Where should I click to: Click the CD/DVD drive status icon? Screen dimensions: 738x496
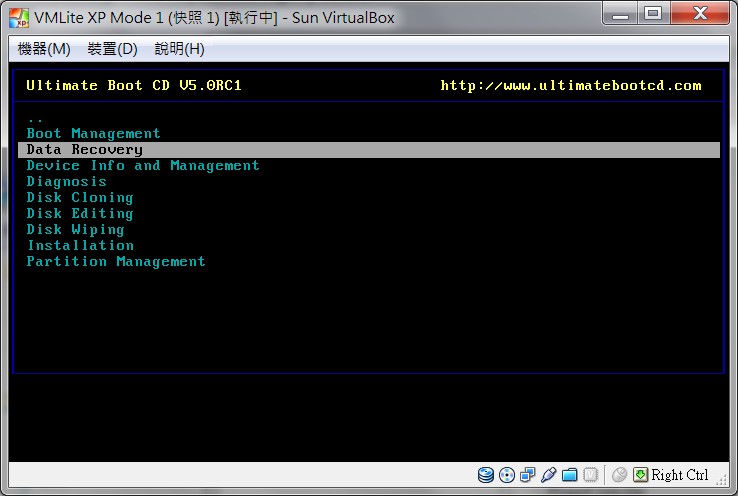507,475
